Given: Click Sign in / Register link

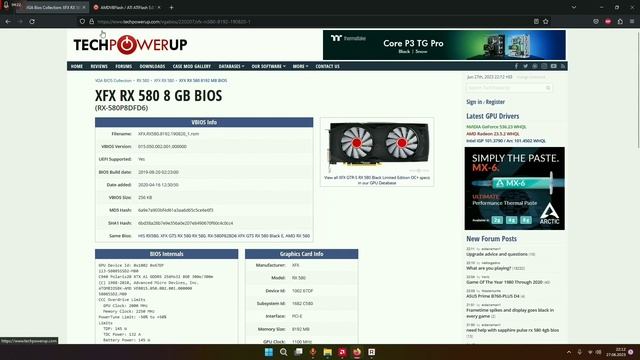Looking at the screenshot, I should (x=485, y=102).
